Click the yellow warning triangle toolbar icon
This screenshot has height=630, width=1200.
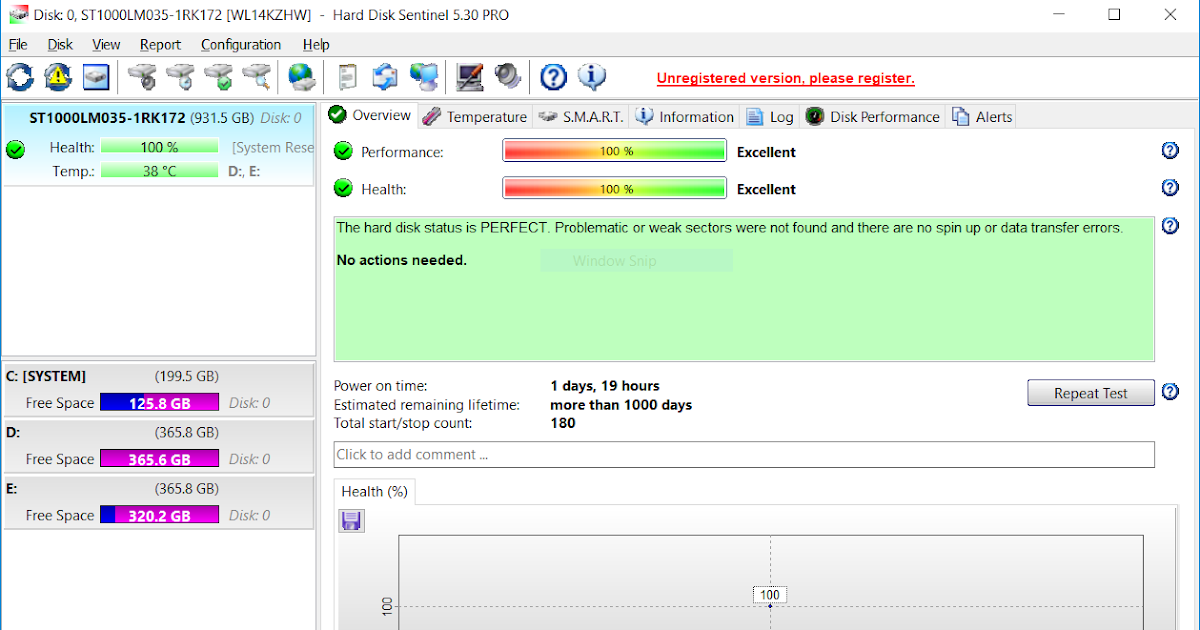(x=58, y=76)
